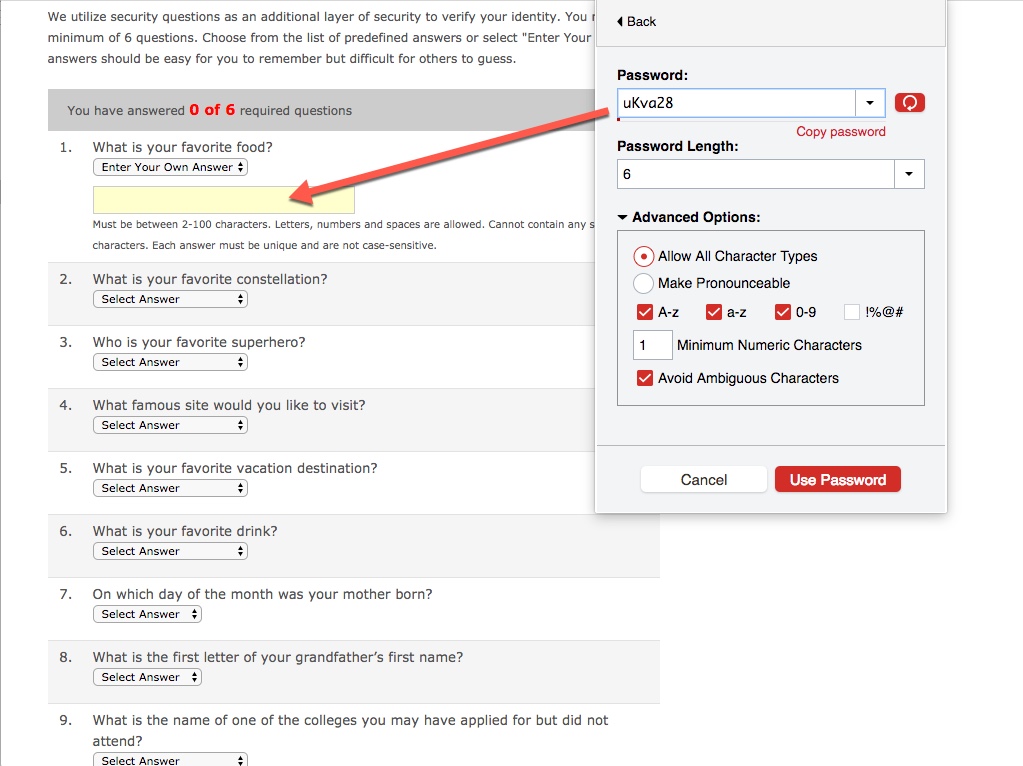Uncheck the A-z uppercase letters checkbox
This screenshot has width=1023, height=766.
(645, 311)
